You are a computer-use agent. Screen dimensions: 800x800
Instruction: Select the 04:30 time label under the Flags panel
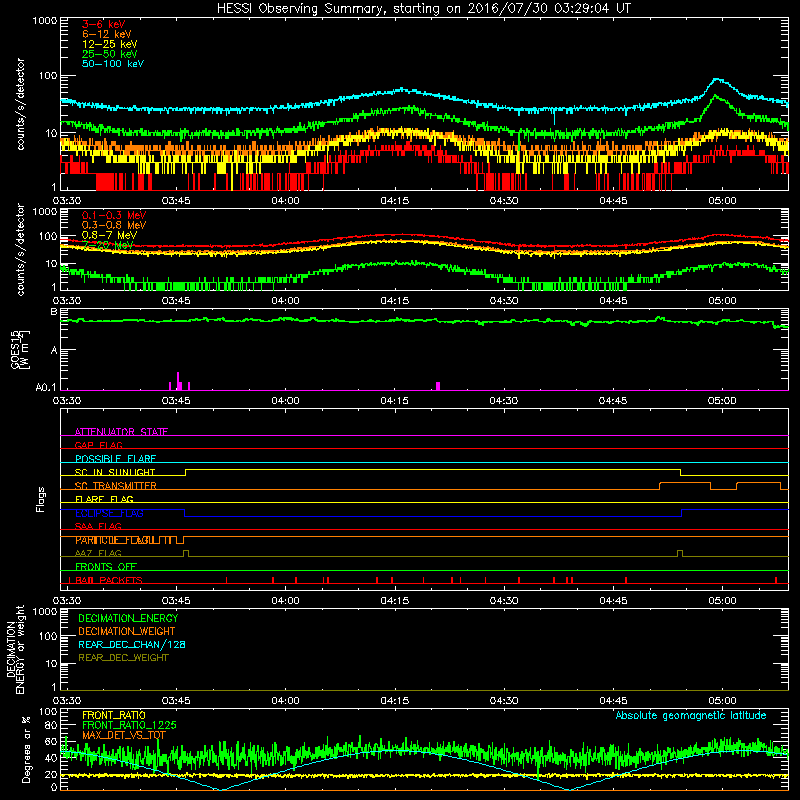pos(504,601)
